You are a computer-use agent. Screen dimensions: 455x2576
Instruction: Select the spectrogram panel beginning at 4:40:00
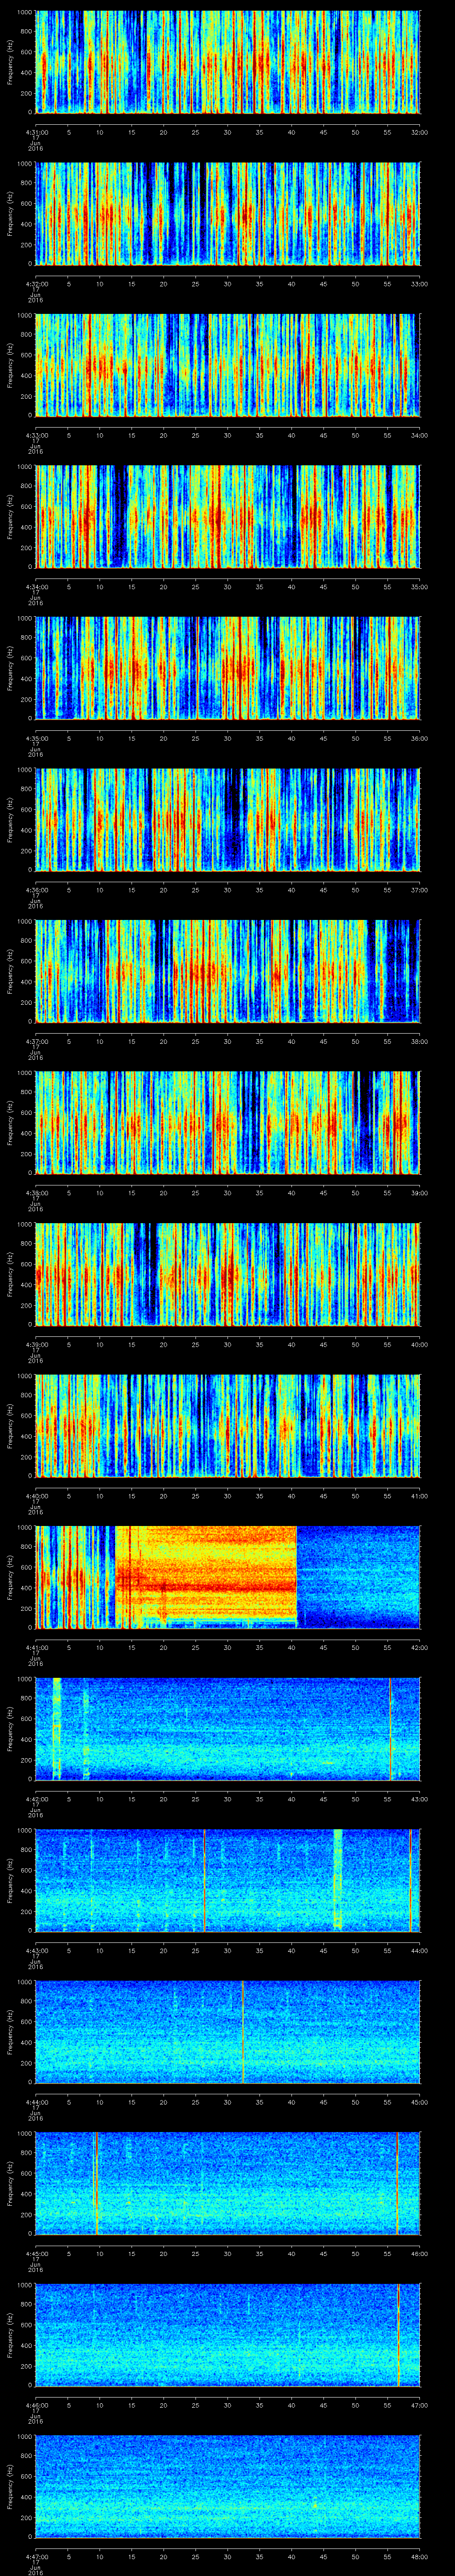[228, 1426]
